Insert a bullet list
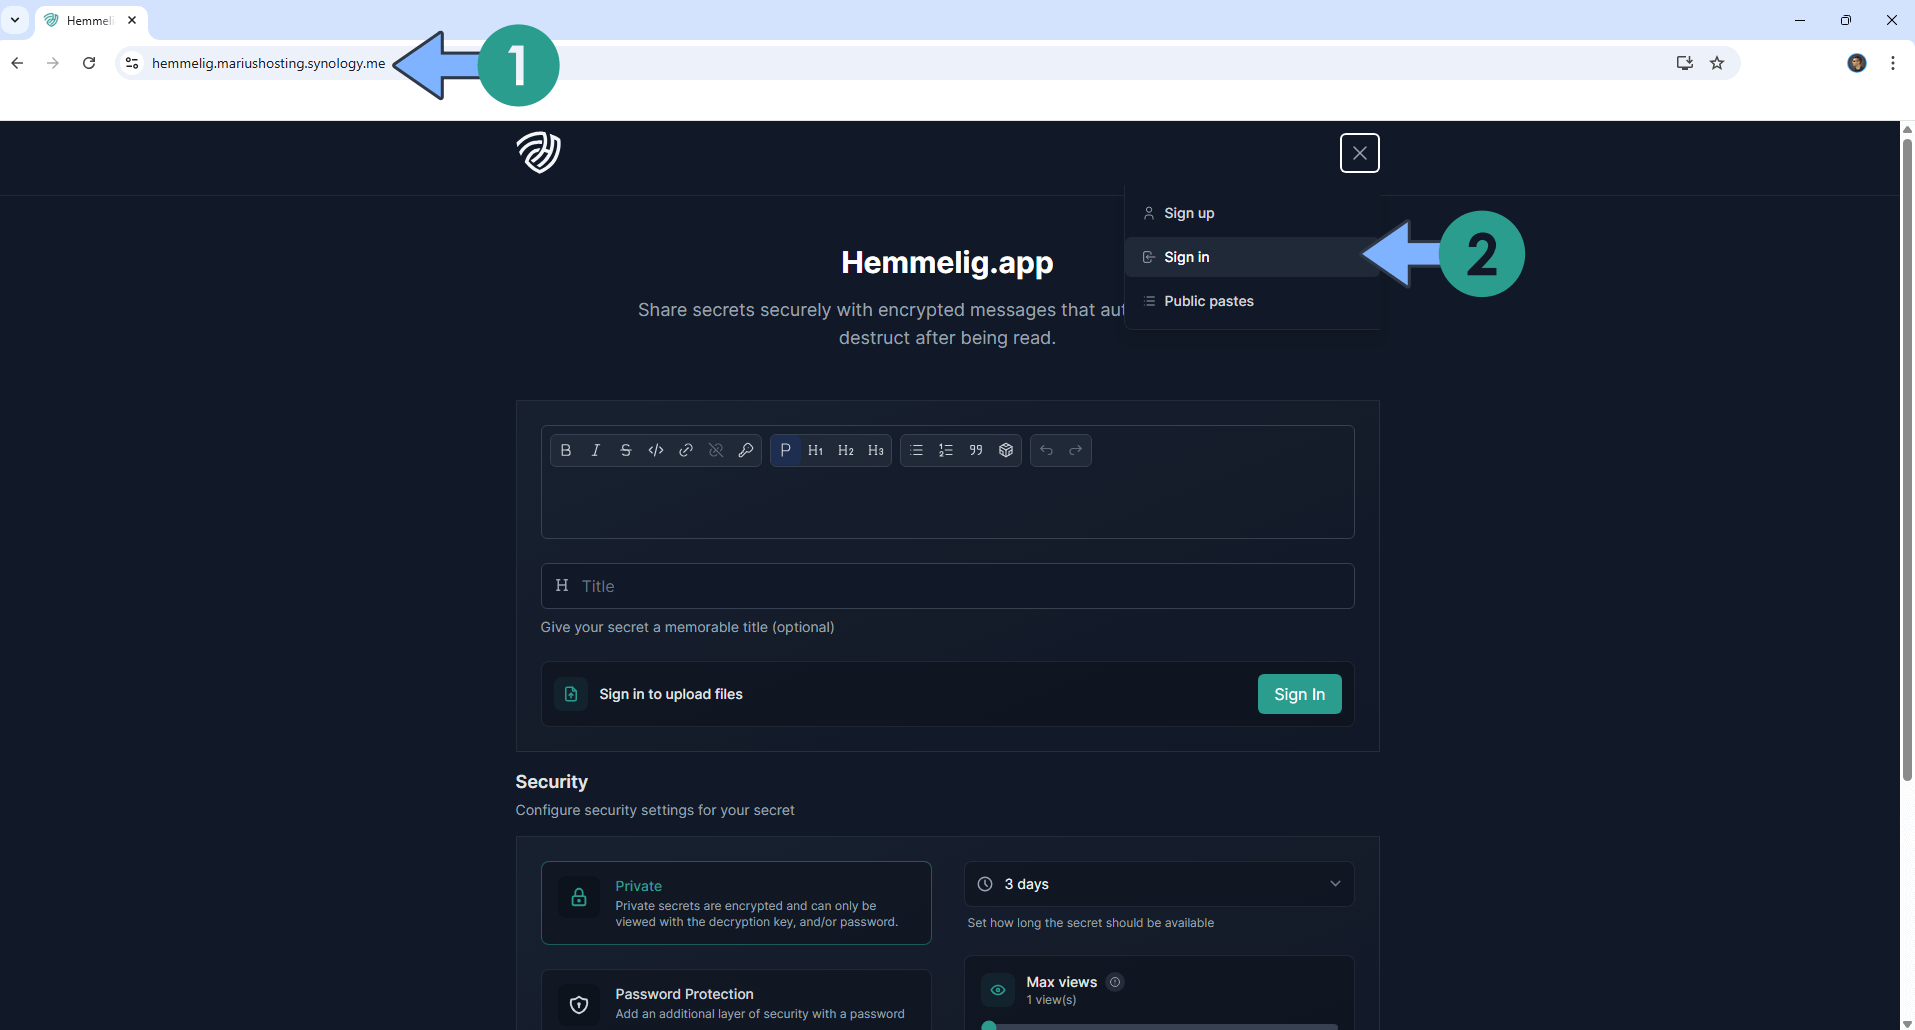The height and width of the screenshot is (1030, 1915). point(916,450)
